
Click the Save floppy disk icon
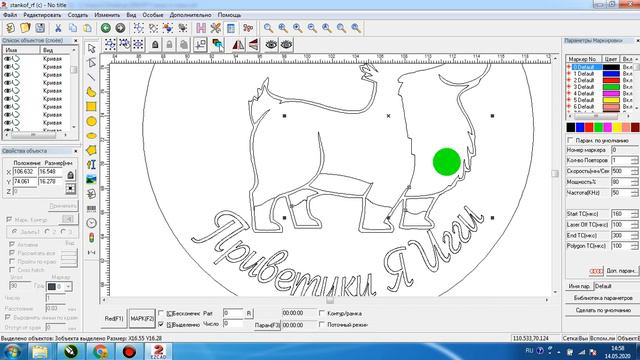(x=40, y=28)
